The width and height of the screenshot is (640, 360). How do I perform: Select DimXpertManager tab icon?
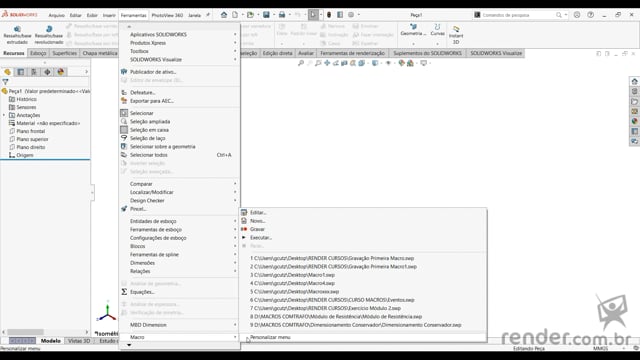click(x=47, y=72)
